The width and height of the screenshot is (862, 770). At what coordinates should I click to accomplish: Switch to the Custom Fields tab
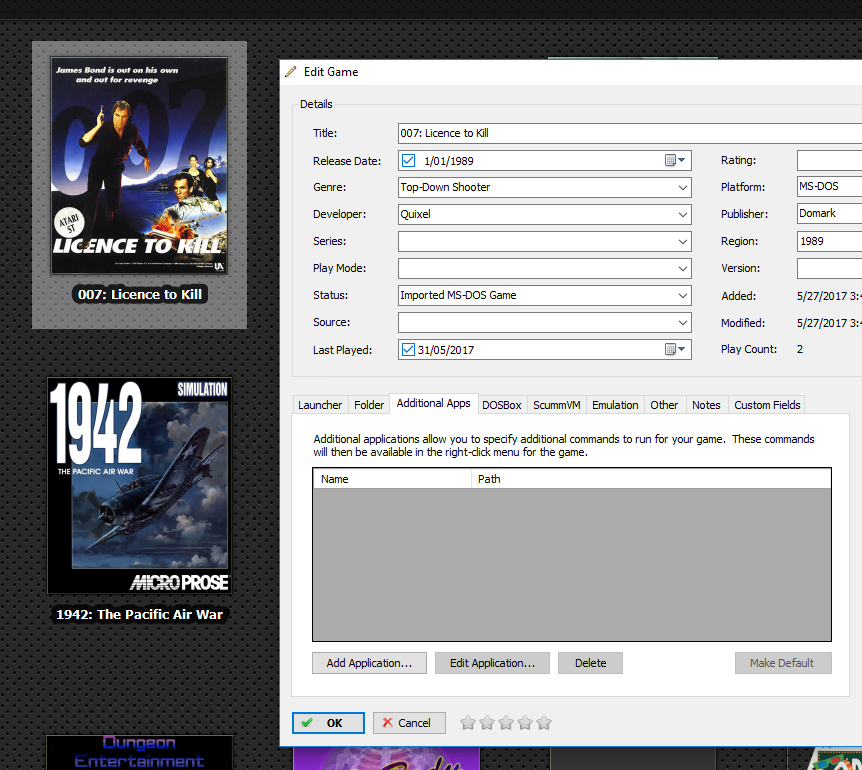coord(767,405)
